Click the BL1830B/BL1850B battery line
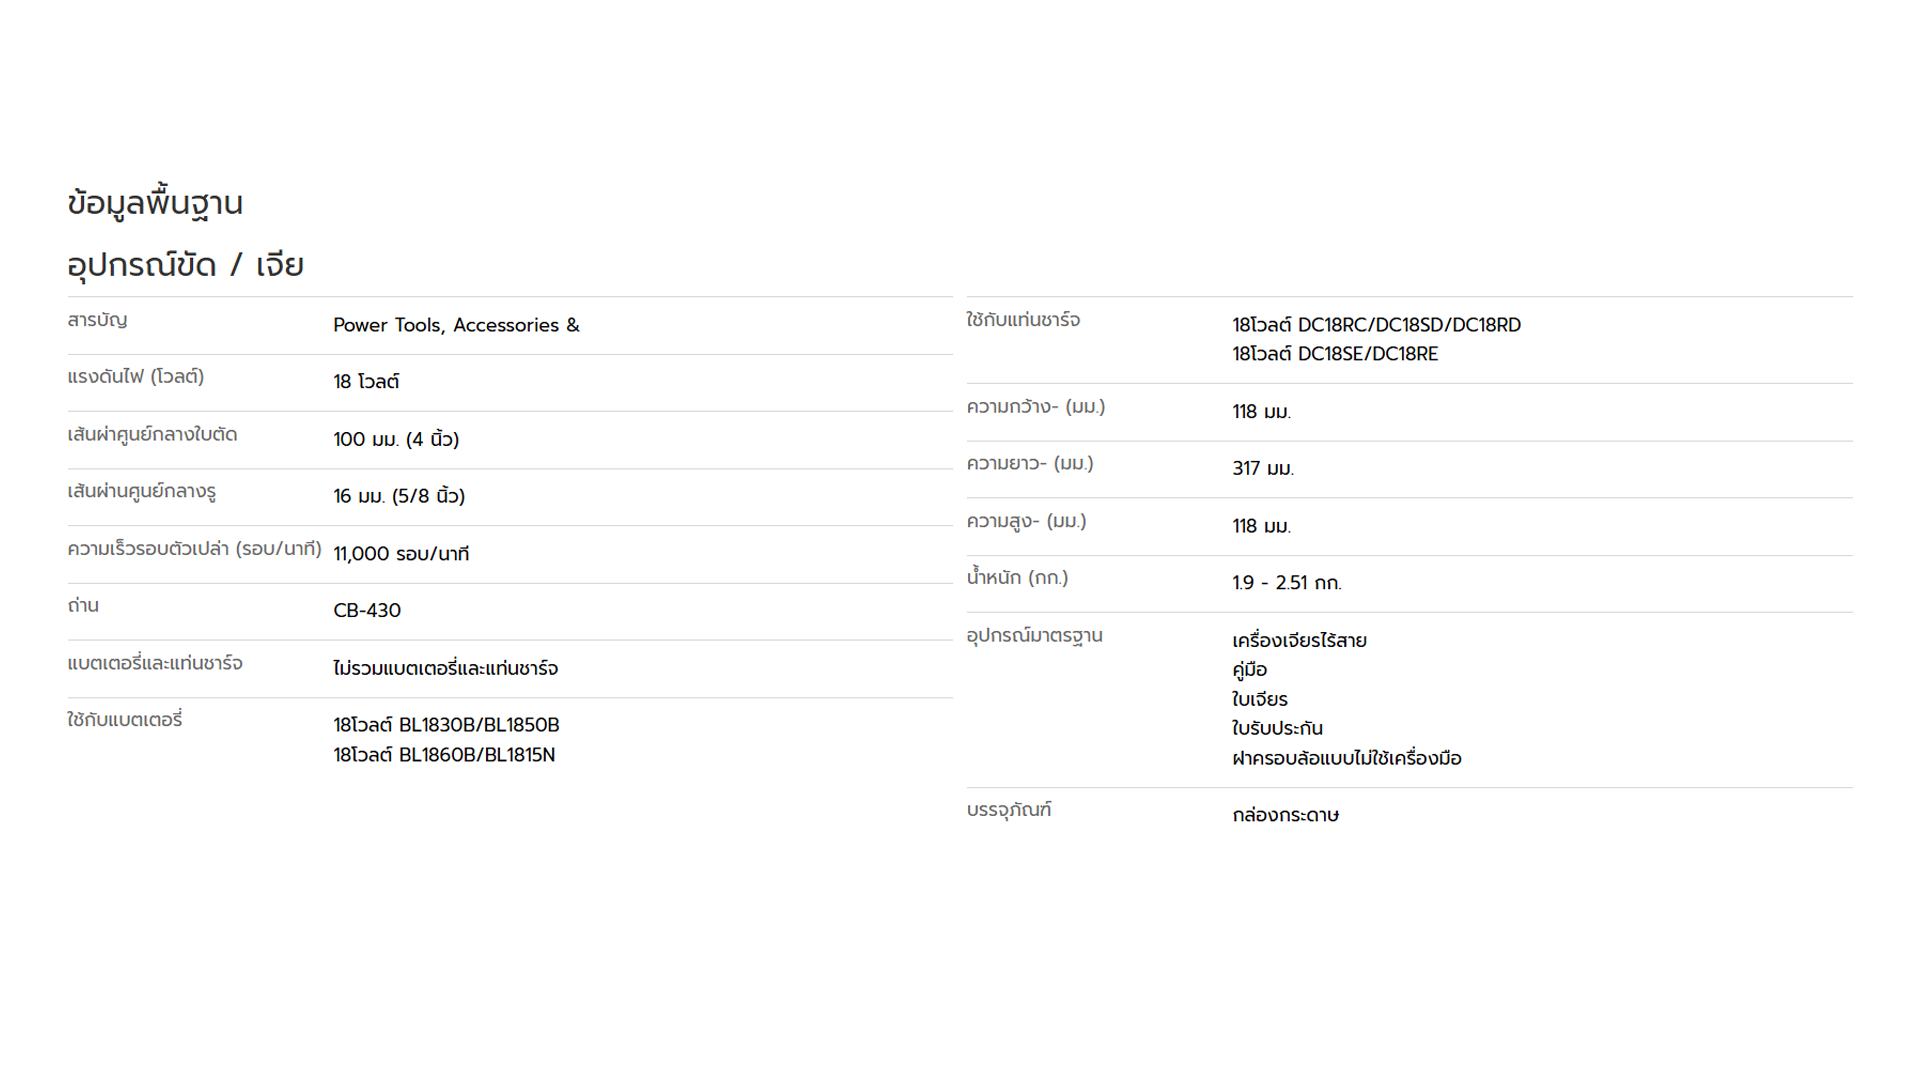The height and width of the screenshot is (1080, 1920). [446, 726]
